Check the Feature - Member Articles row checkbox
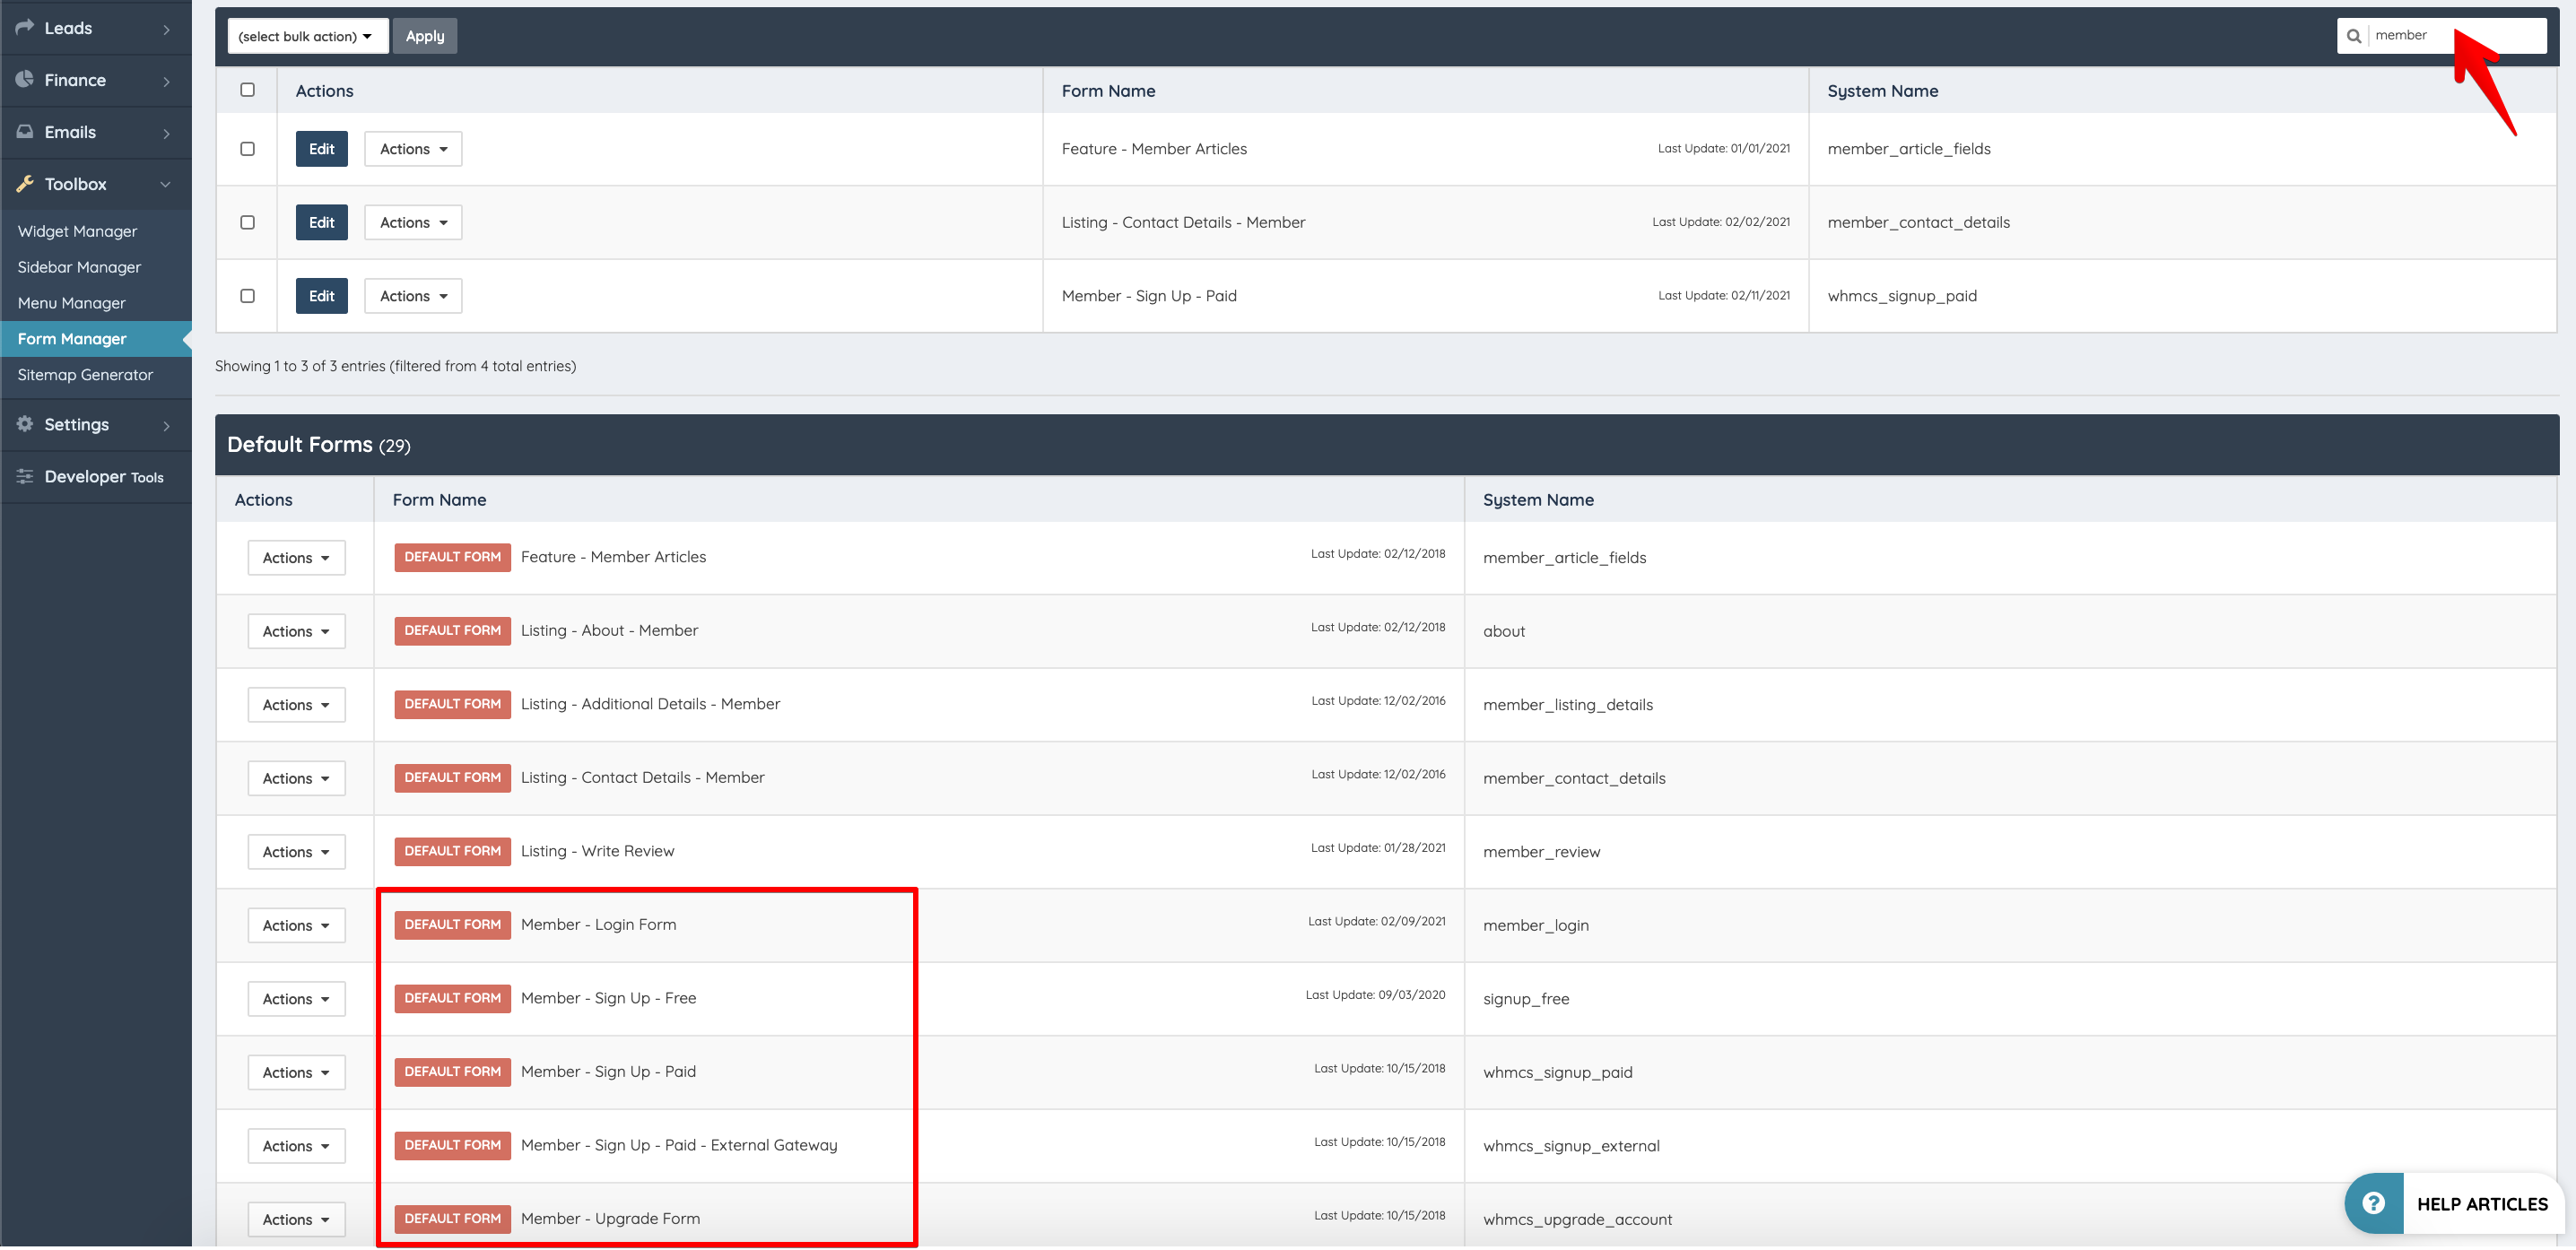2576x1250 pixels. (x=247, y=148)
